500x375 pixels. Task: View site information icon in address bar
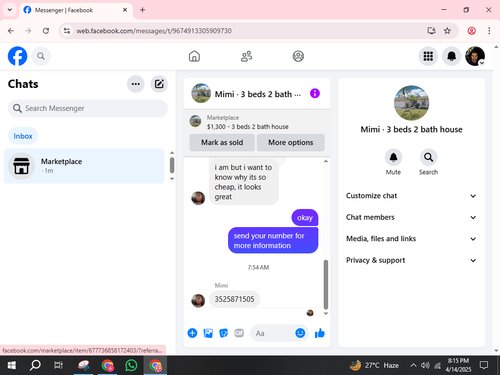coord(67,31)
